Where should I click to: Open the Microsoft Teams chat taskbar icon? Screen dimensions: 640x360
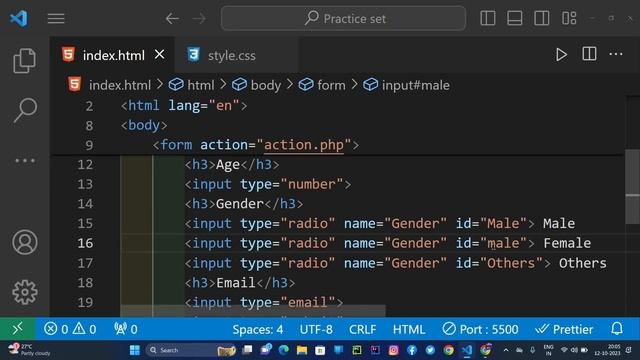(266, 350)
